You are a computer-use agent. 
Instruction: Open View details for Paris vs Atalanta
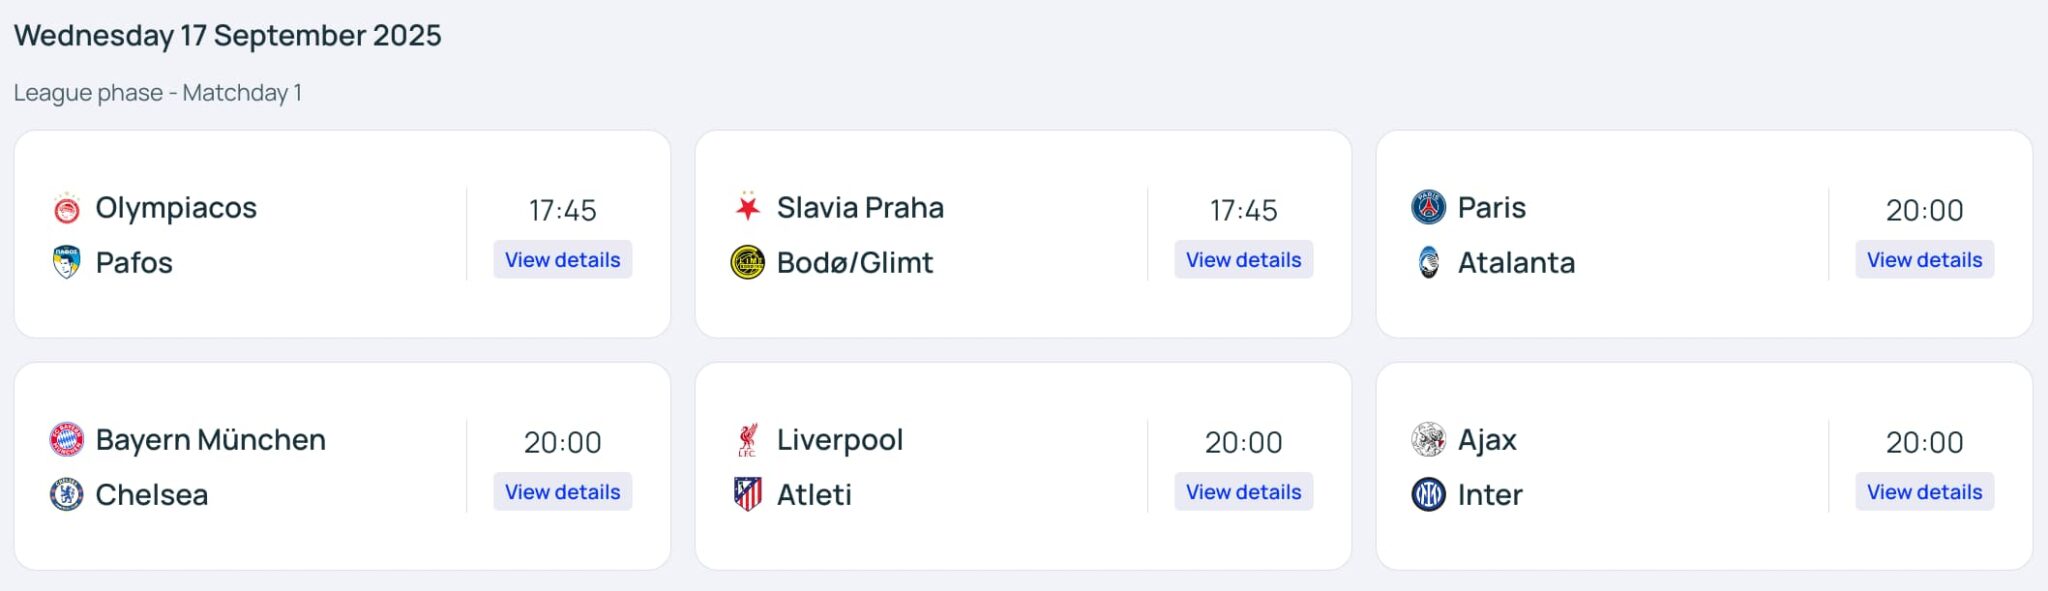point(1924,260)
